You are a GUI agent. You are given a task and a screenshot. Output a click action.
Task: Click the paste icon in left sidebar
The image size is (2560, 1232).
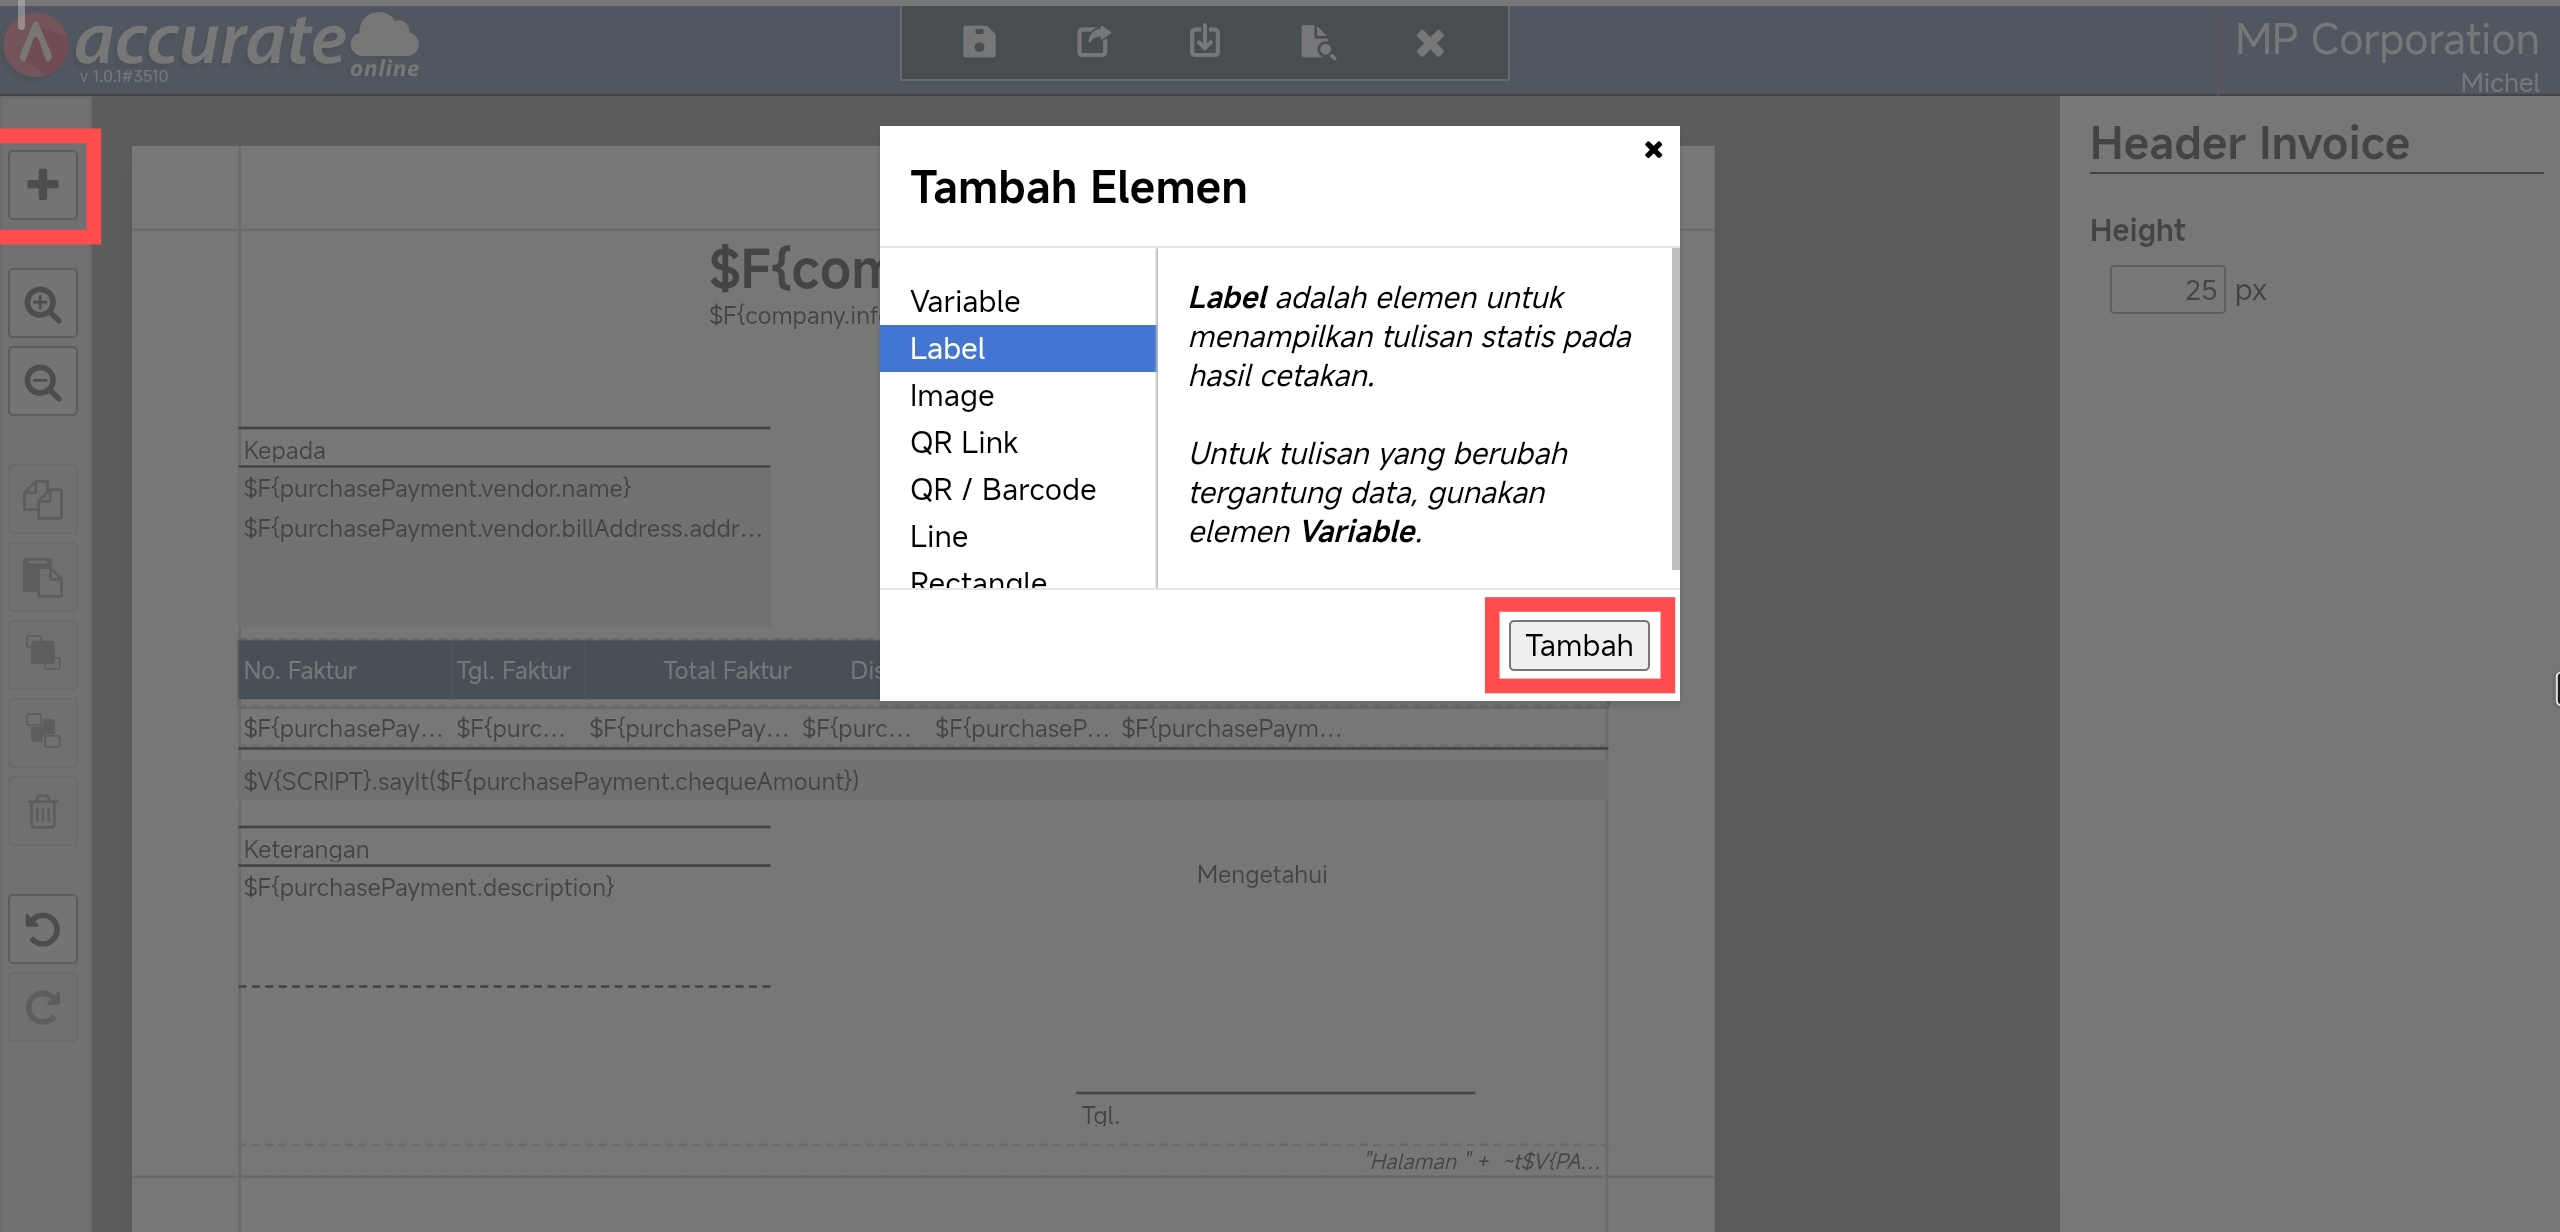43,577
